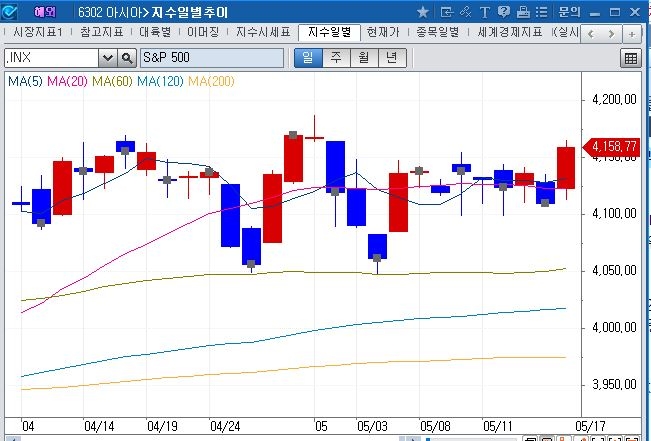This screenshot has height=441, width=651.
Task: Open the 세계경제지표 tab
Action: [x=510, y=32]
